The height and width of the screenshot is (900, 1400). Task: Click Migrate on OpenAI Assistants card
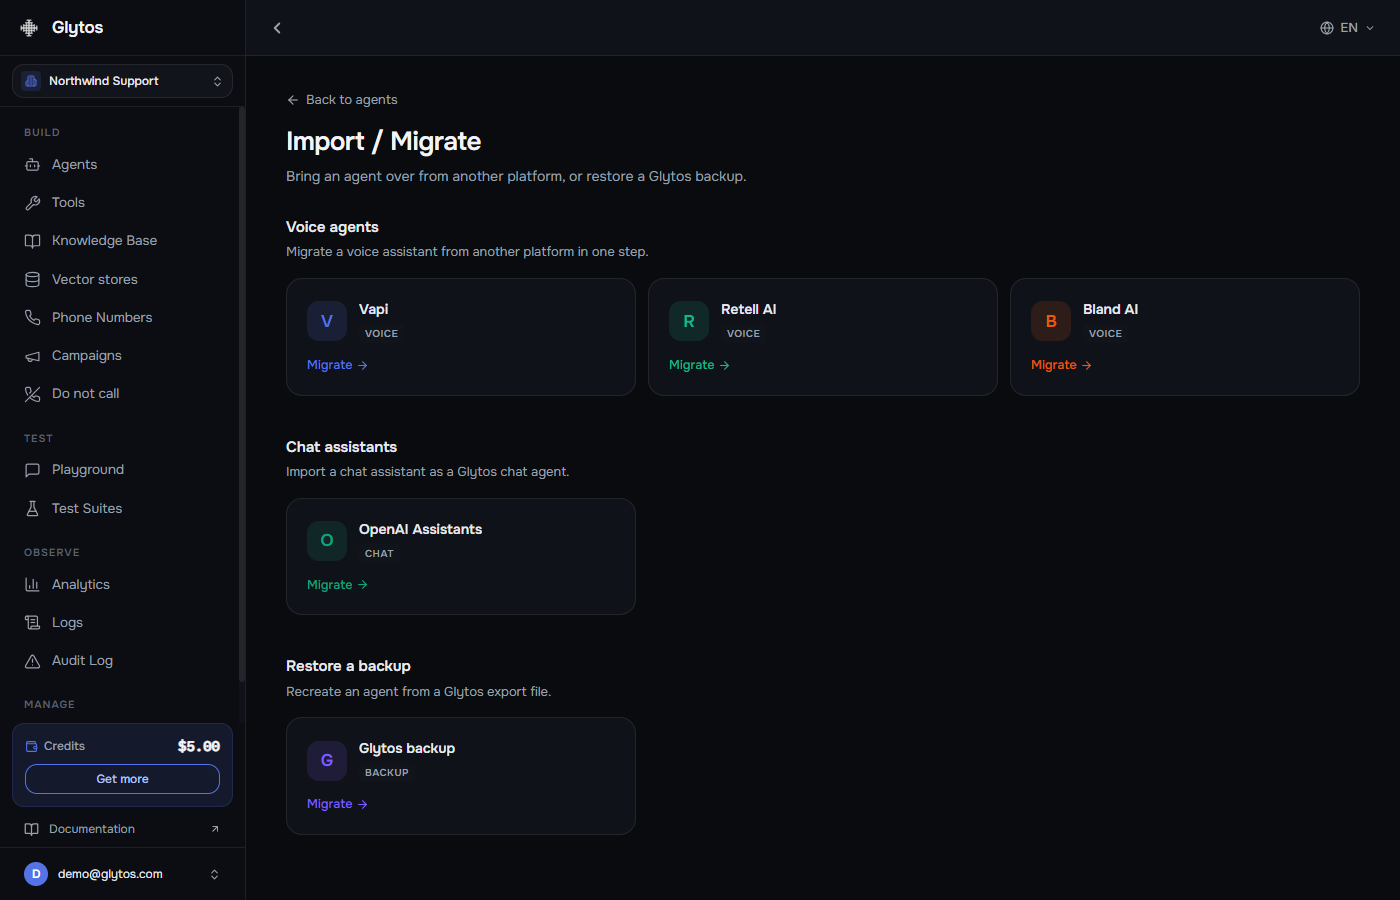pyautogui.click(x=337, y=585)
